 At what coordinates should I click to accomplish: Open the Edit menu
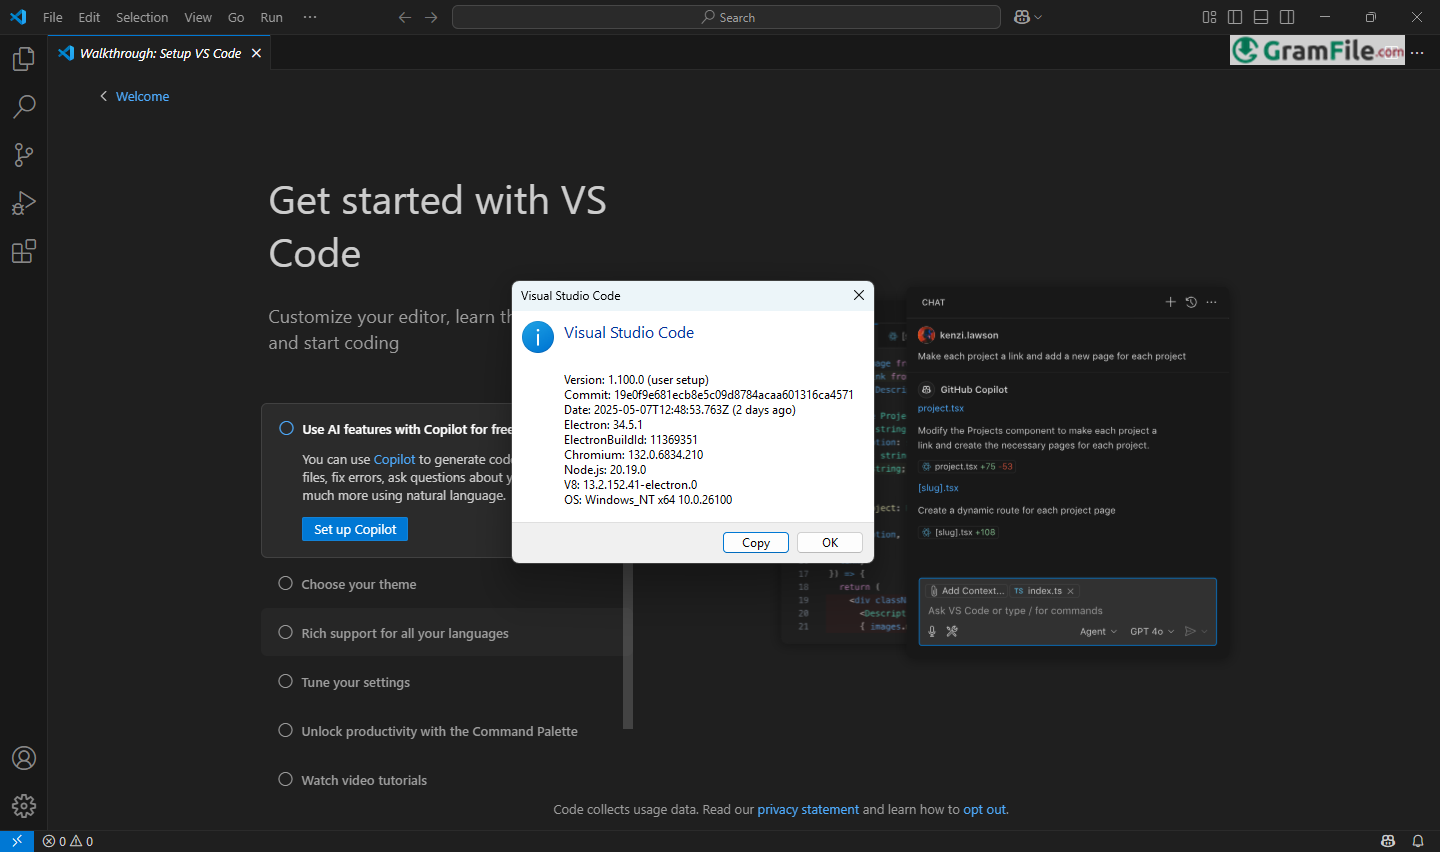[x=89, y=17]
